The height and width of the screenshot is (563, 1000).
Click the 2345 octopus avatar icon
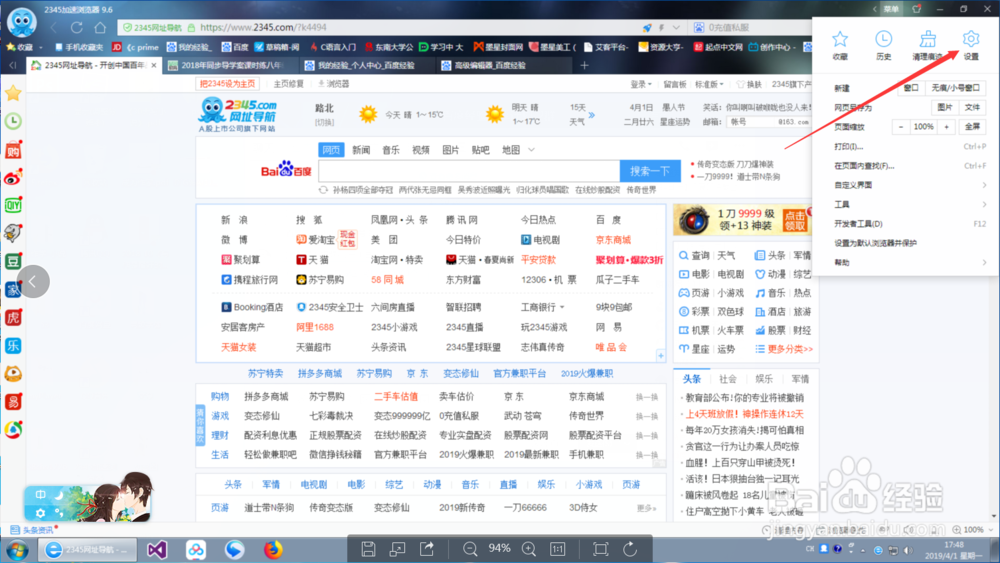pos(22,22)
